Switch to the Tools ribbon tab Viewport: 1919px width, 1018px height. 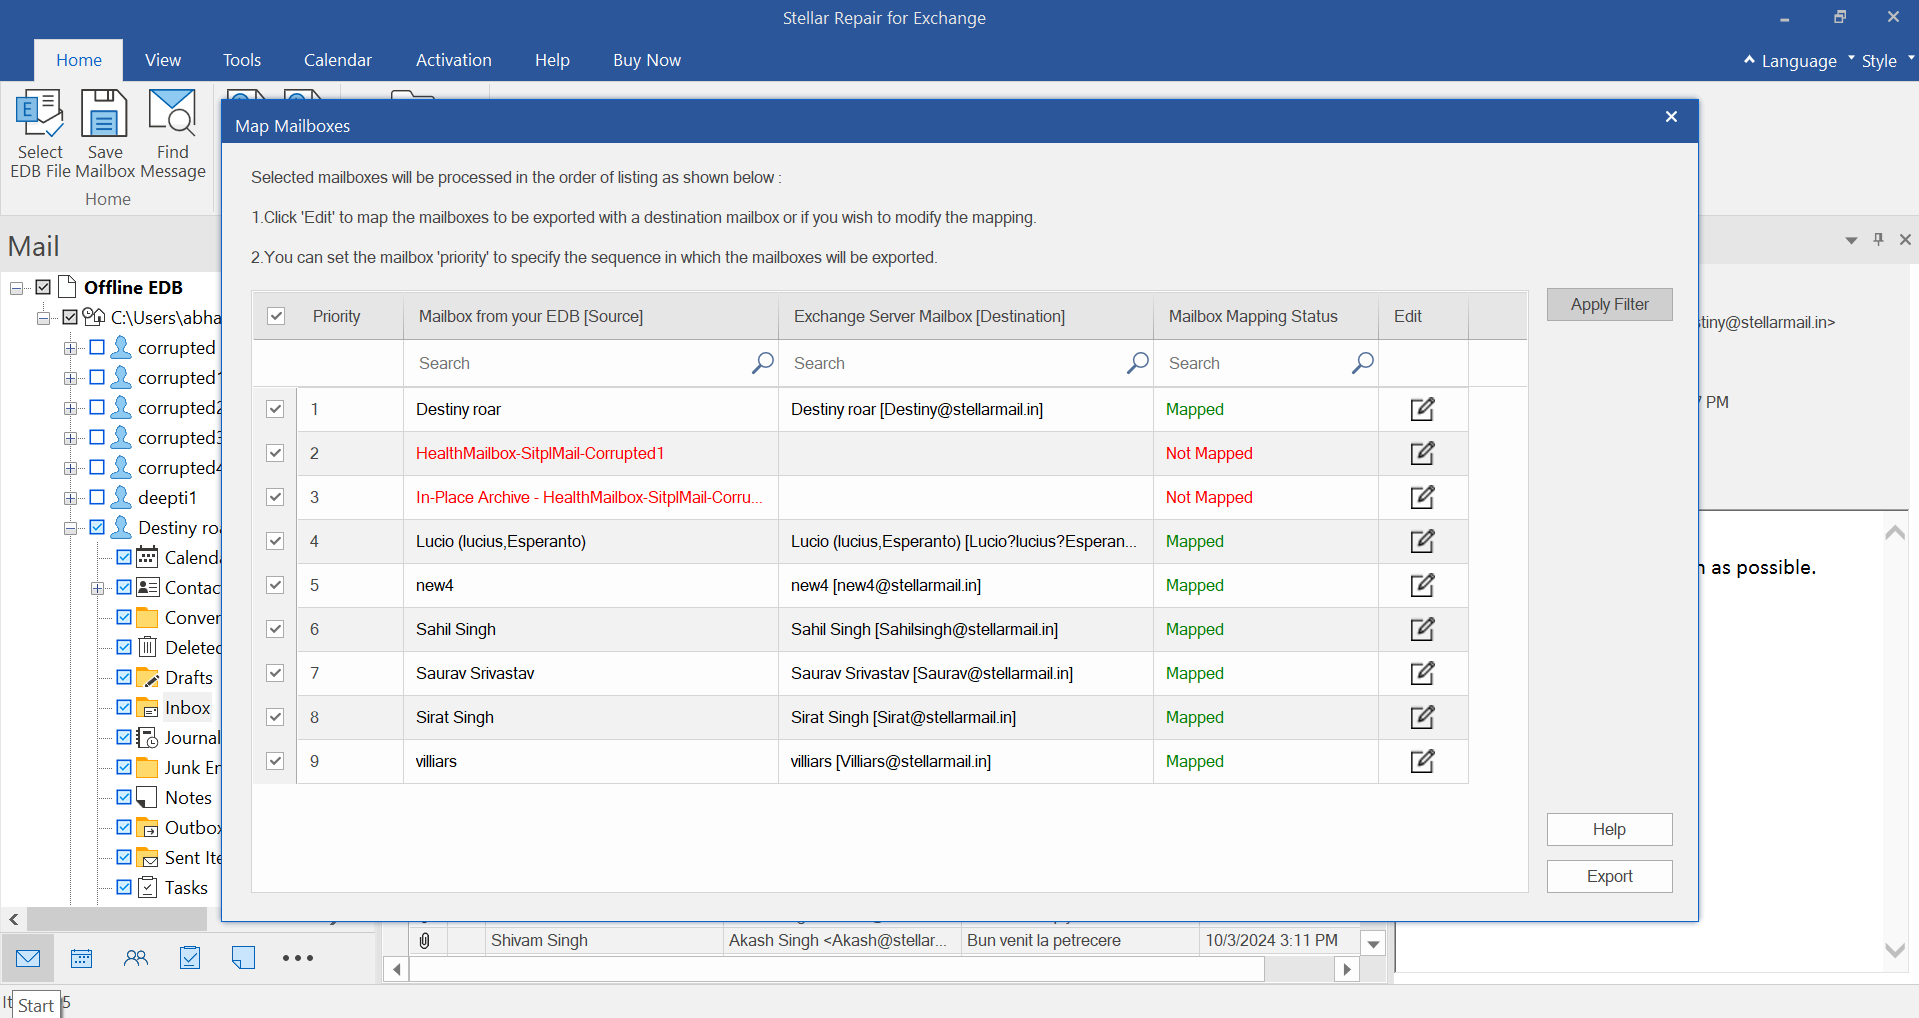pyautogui.click(x=241, y=60)
